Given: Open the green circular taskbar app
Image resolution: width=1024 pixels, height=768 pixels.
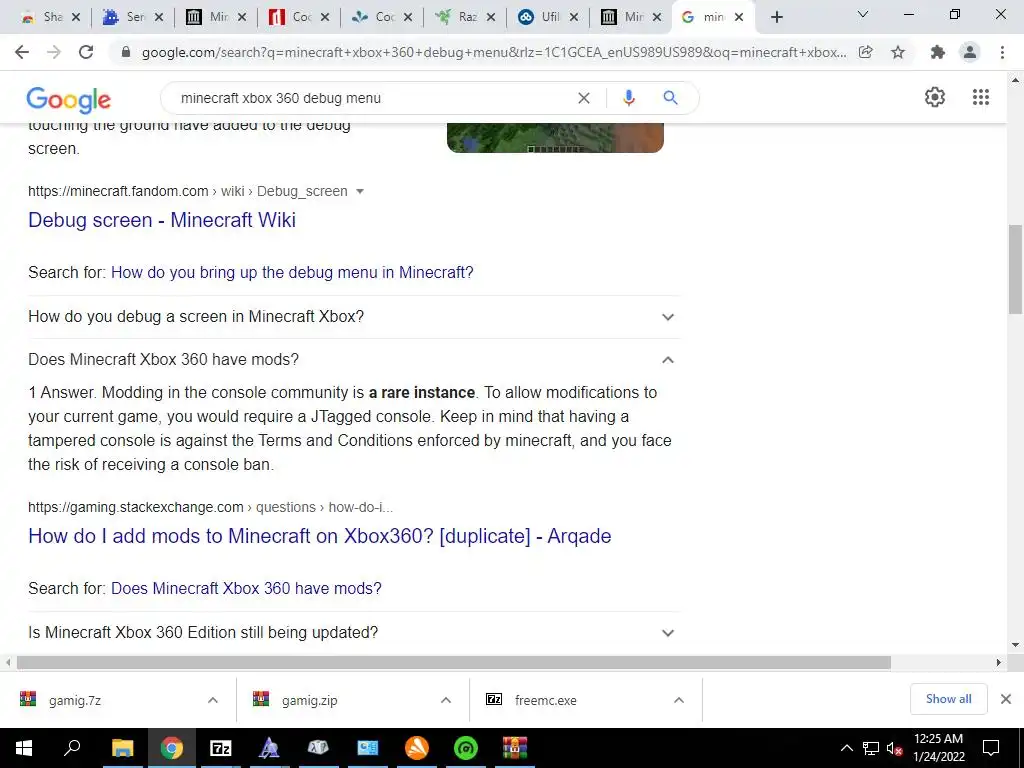Looking at the screenshot, I should tap(466, 748).
